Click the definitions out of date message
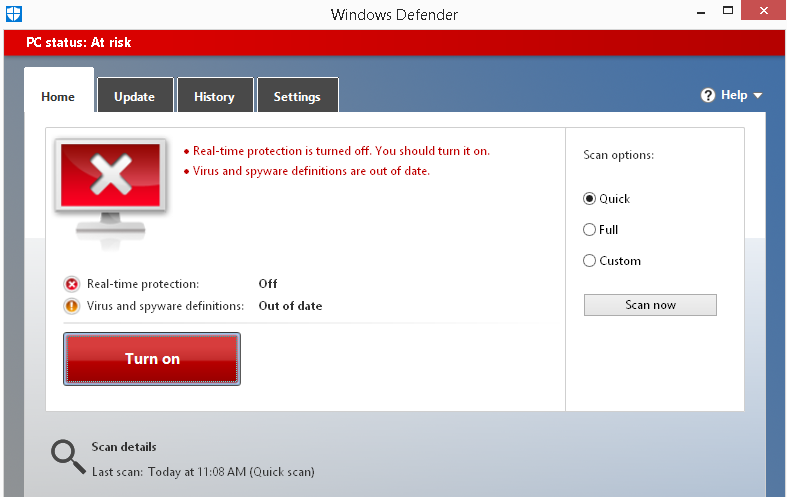 point(311,171)
